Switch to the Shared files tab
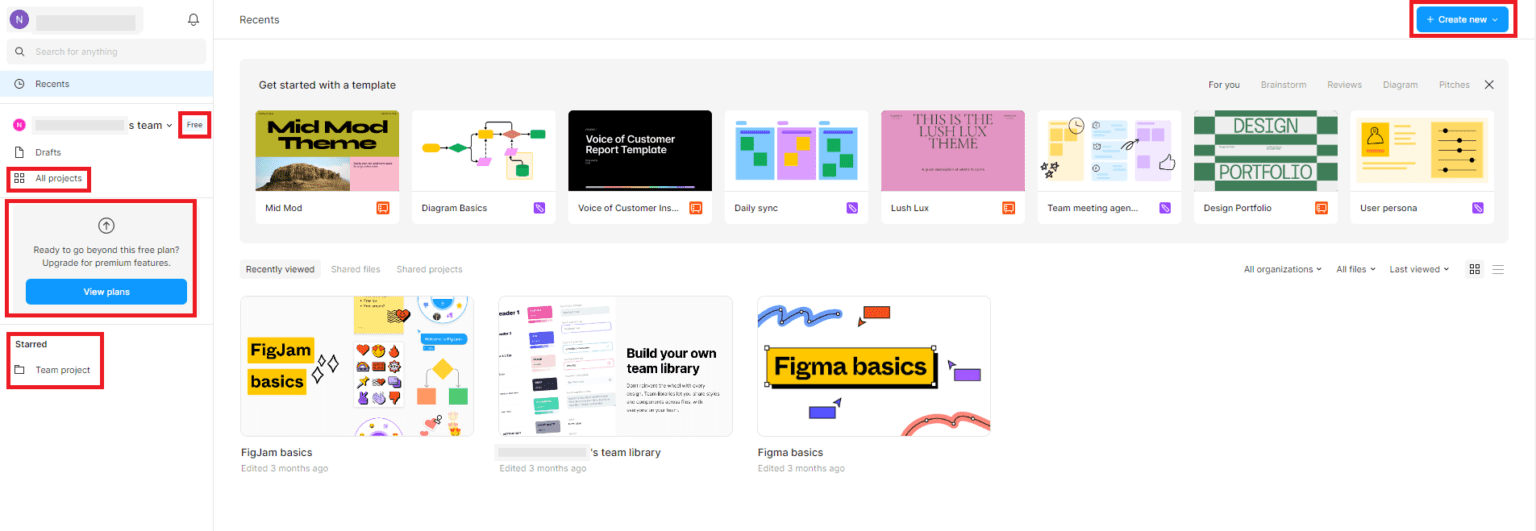 (356, 269)
